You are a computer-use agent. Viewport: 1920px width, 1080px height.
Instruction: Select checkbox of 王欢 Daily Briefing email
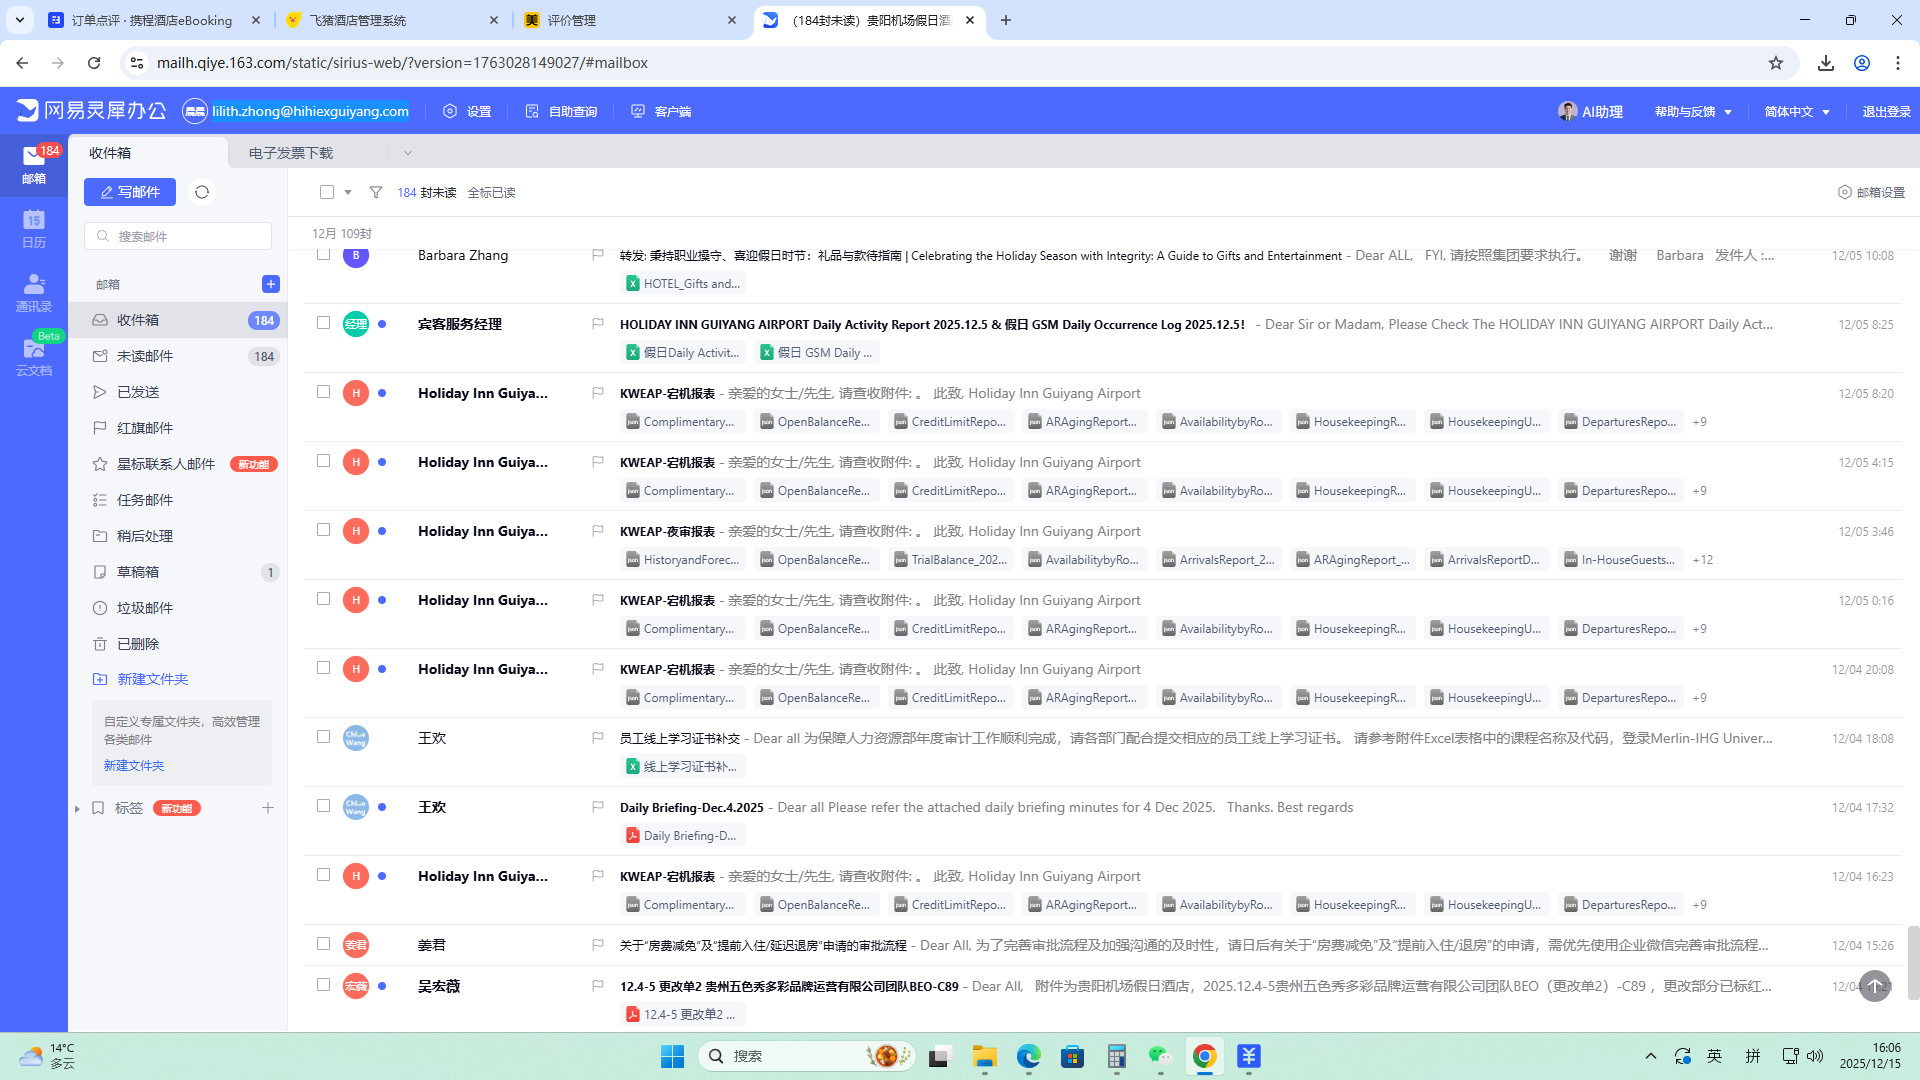coord(324,806)
